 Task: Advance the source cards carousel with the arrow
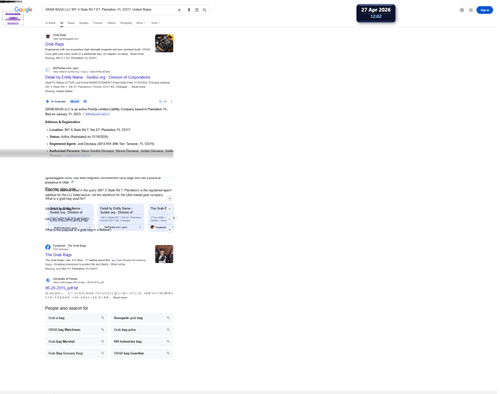pos(174,218)
